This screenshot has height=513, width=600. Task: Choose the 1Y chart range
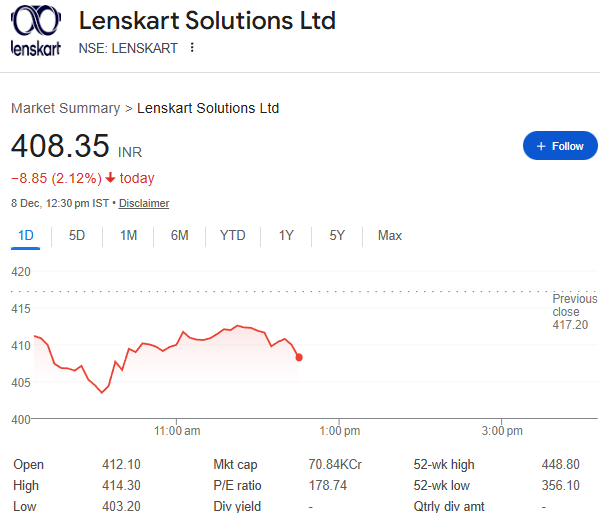click(286, 236)
